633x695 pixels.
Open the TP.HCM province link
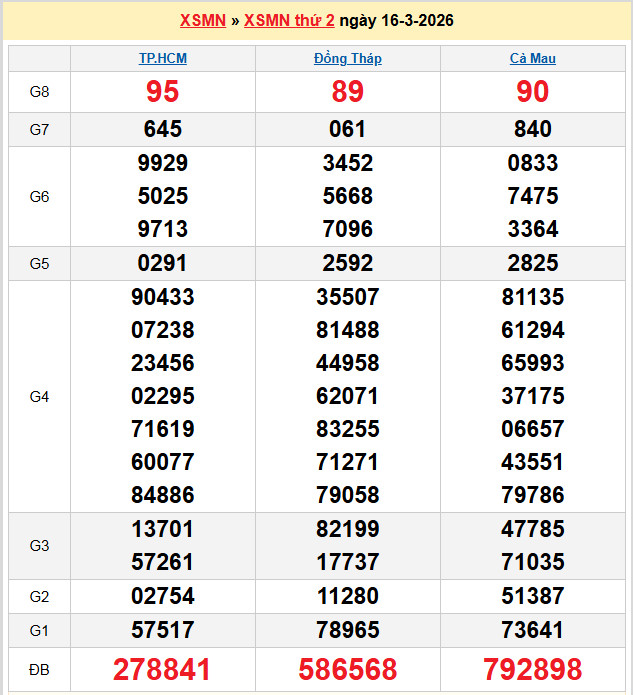pyautogui.click(x=162, y=59)
